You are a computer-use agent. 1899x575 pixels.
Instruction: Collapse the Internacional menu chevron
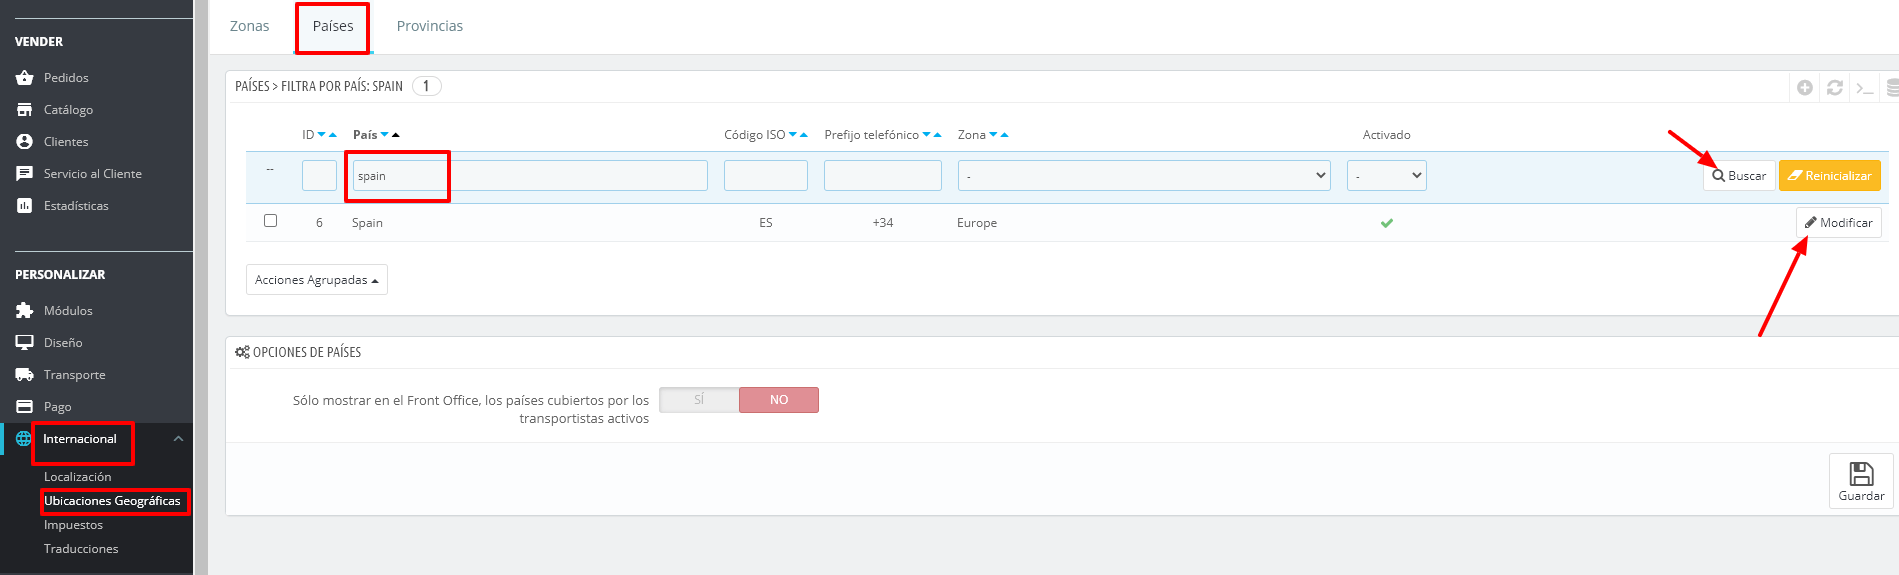(178, 439)
